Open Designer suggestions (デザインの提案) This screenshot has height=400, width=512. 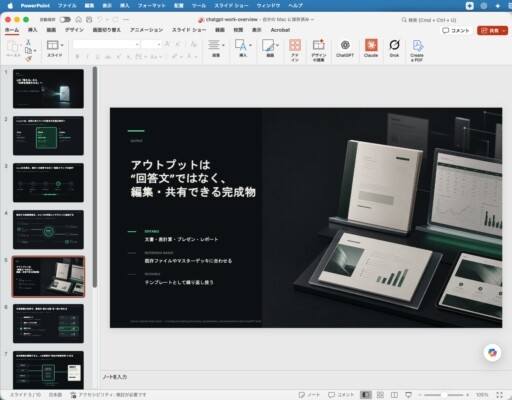point(319,50)
